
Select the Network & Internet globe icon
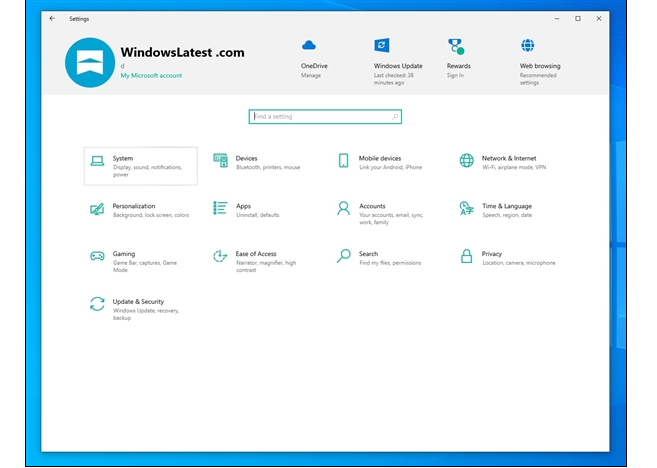(466, 160)
